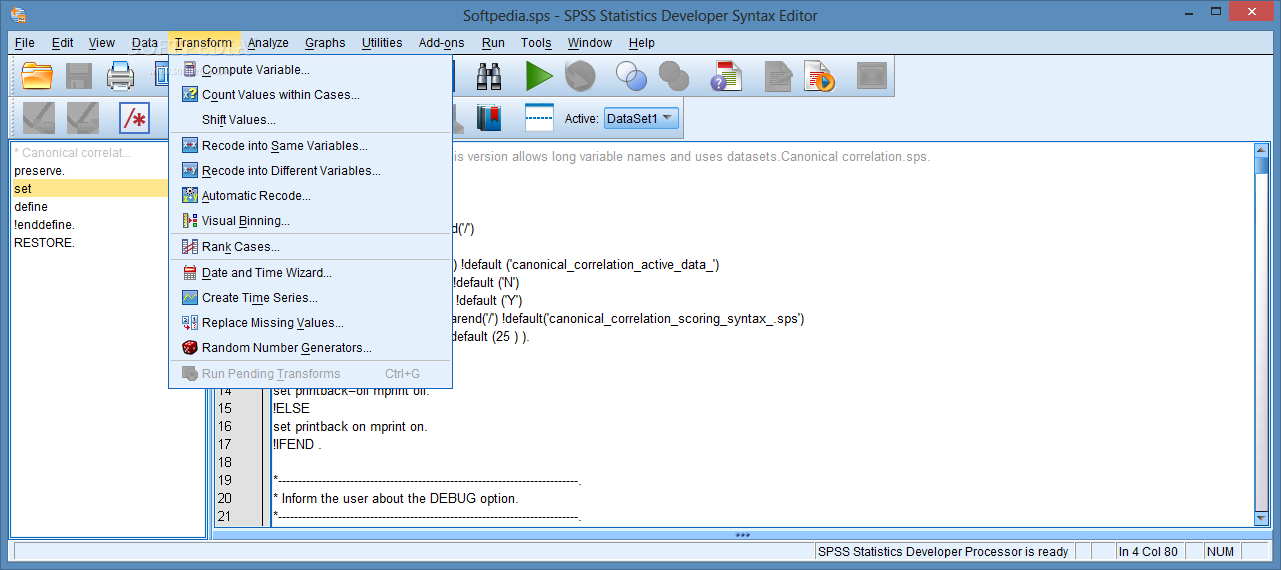1281x570 pixels.
Task: Select '!enddefine.' in navigation pane
Action: [x=45, y=225]
